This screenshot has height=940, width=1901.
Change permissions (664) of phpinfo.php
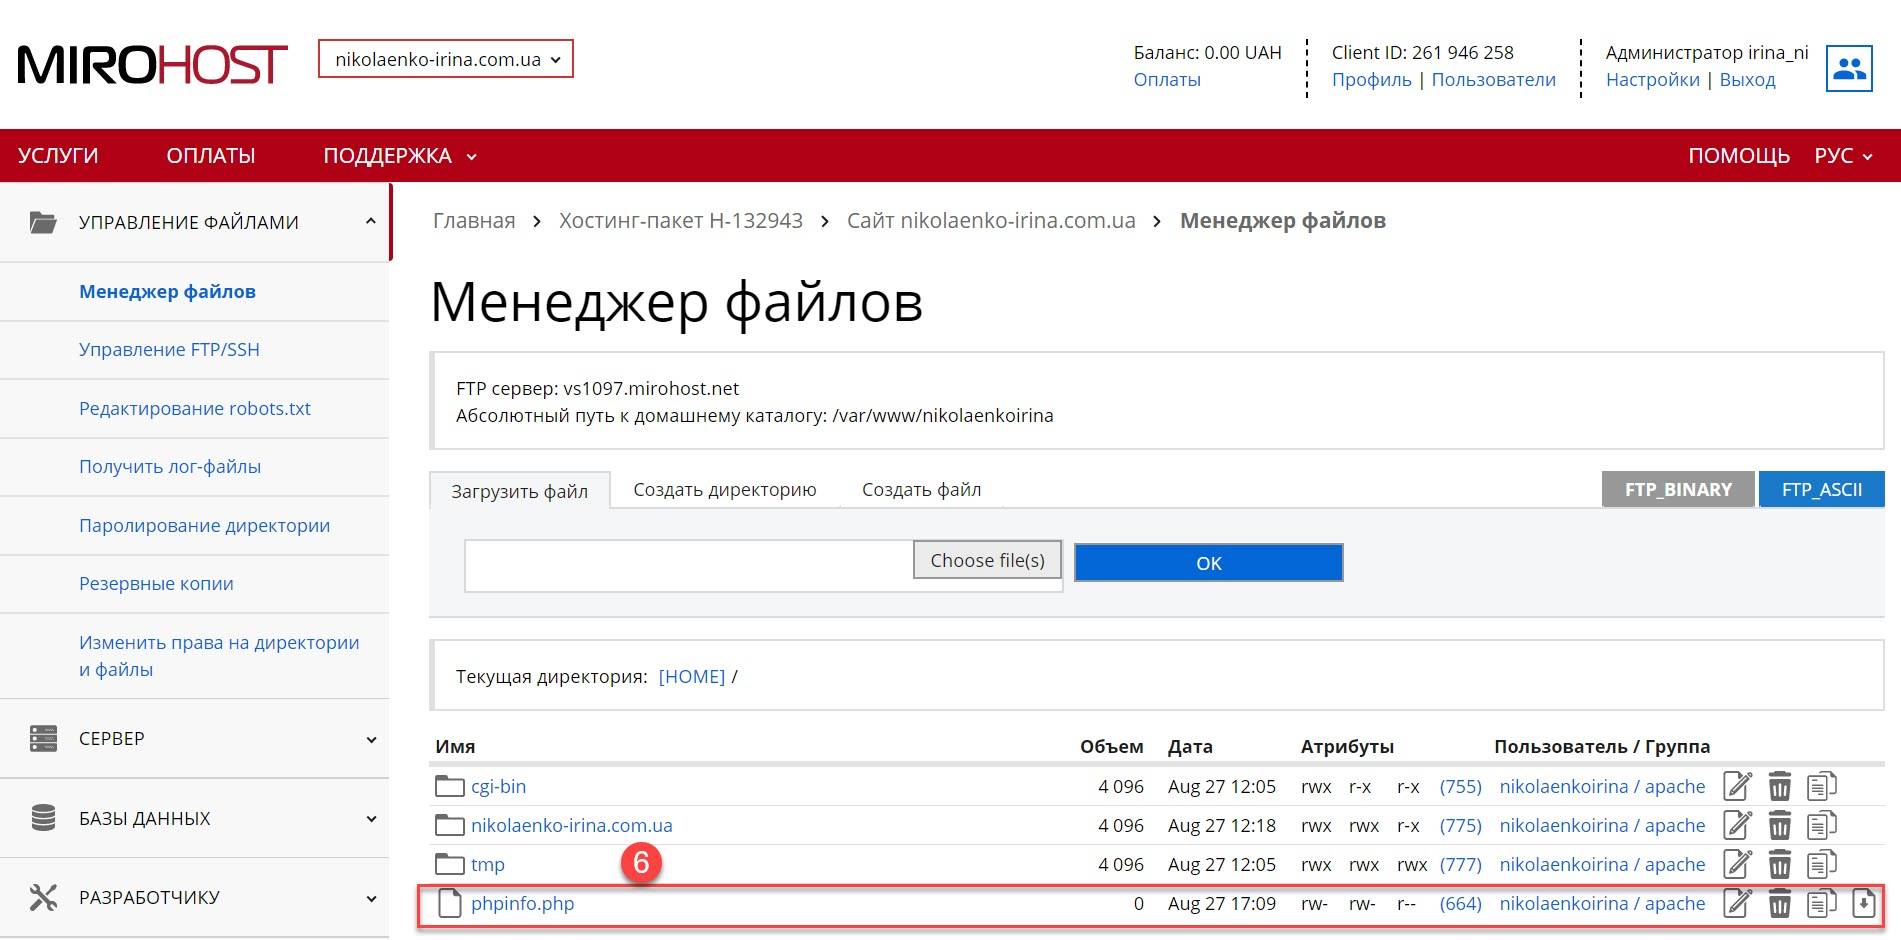point(1461,904)
